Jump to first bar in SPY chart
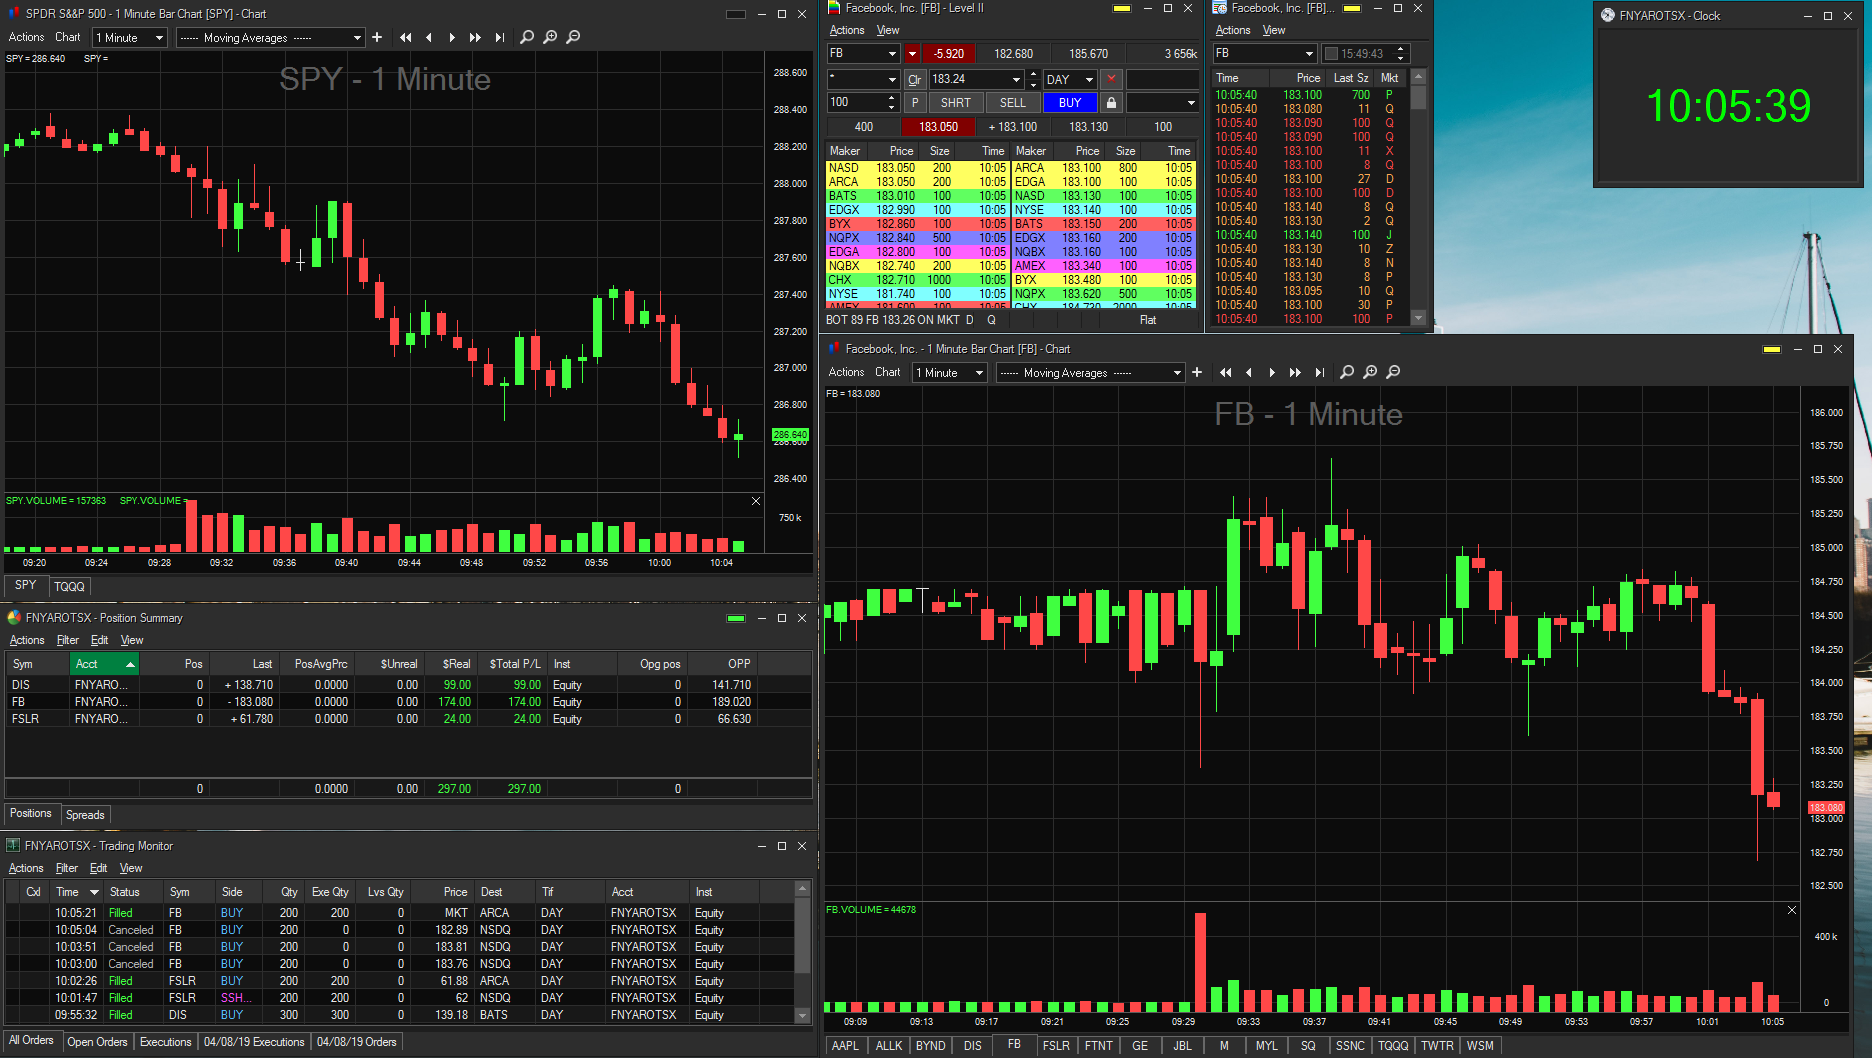Viewport: 1872px width, 1058px height. [x=405, y=37]
